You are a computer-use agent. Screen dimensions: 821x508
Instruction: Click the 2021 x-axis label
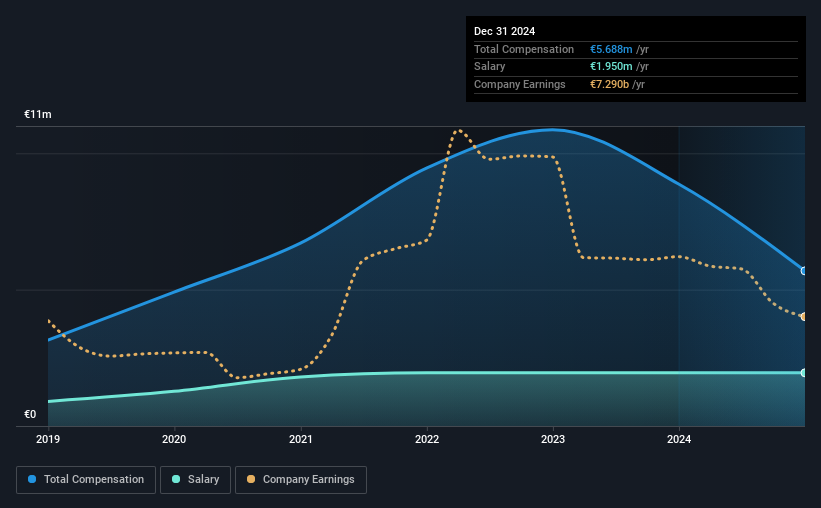coord(301,439)
